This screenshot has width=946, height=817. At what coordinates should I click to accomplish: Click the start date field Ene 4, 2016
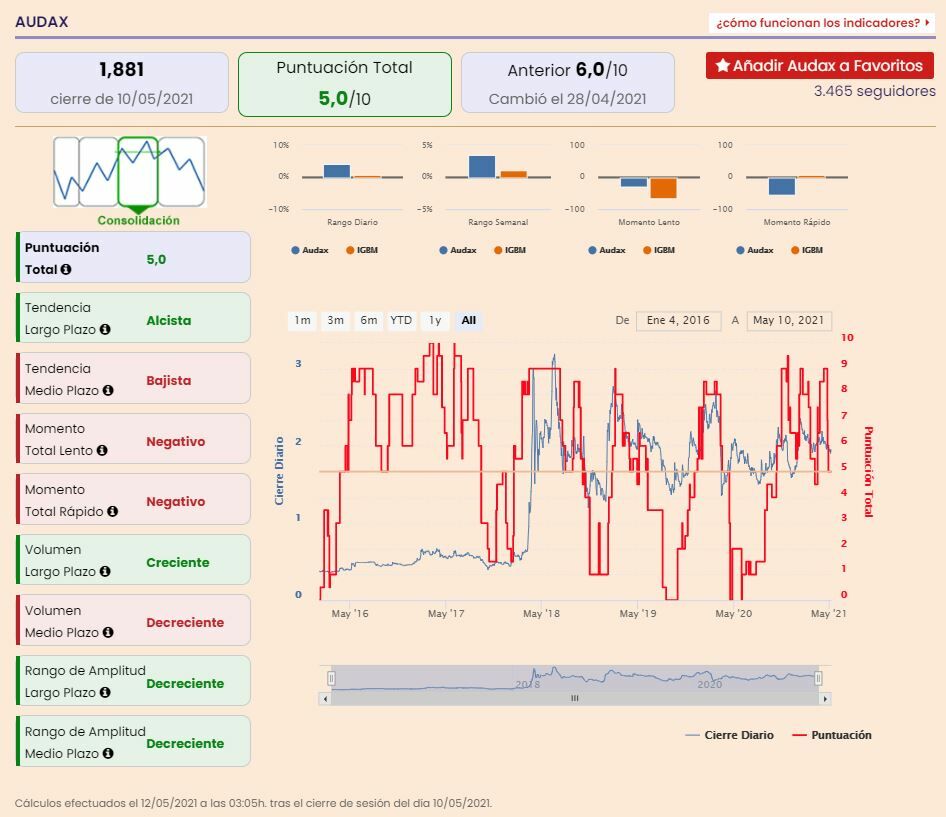coord(678,320)
